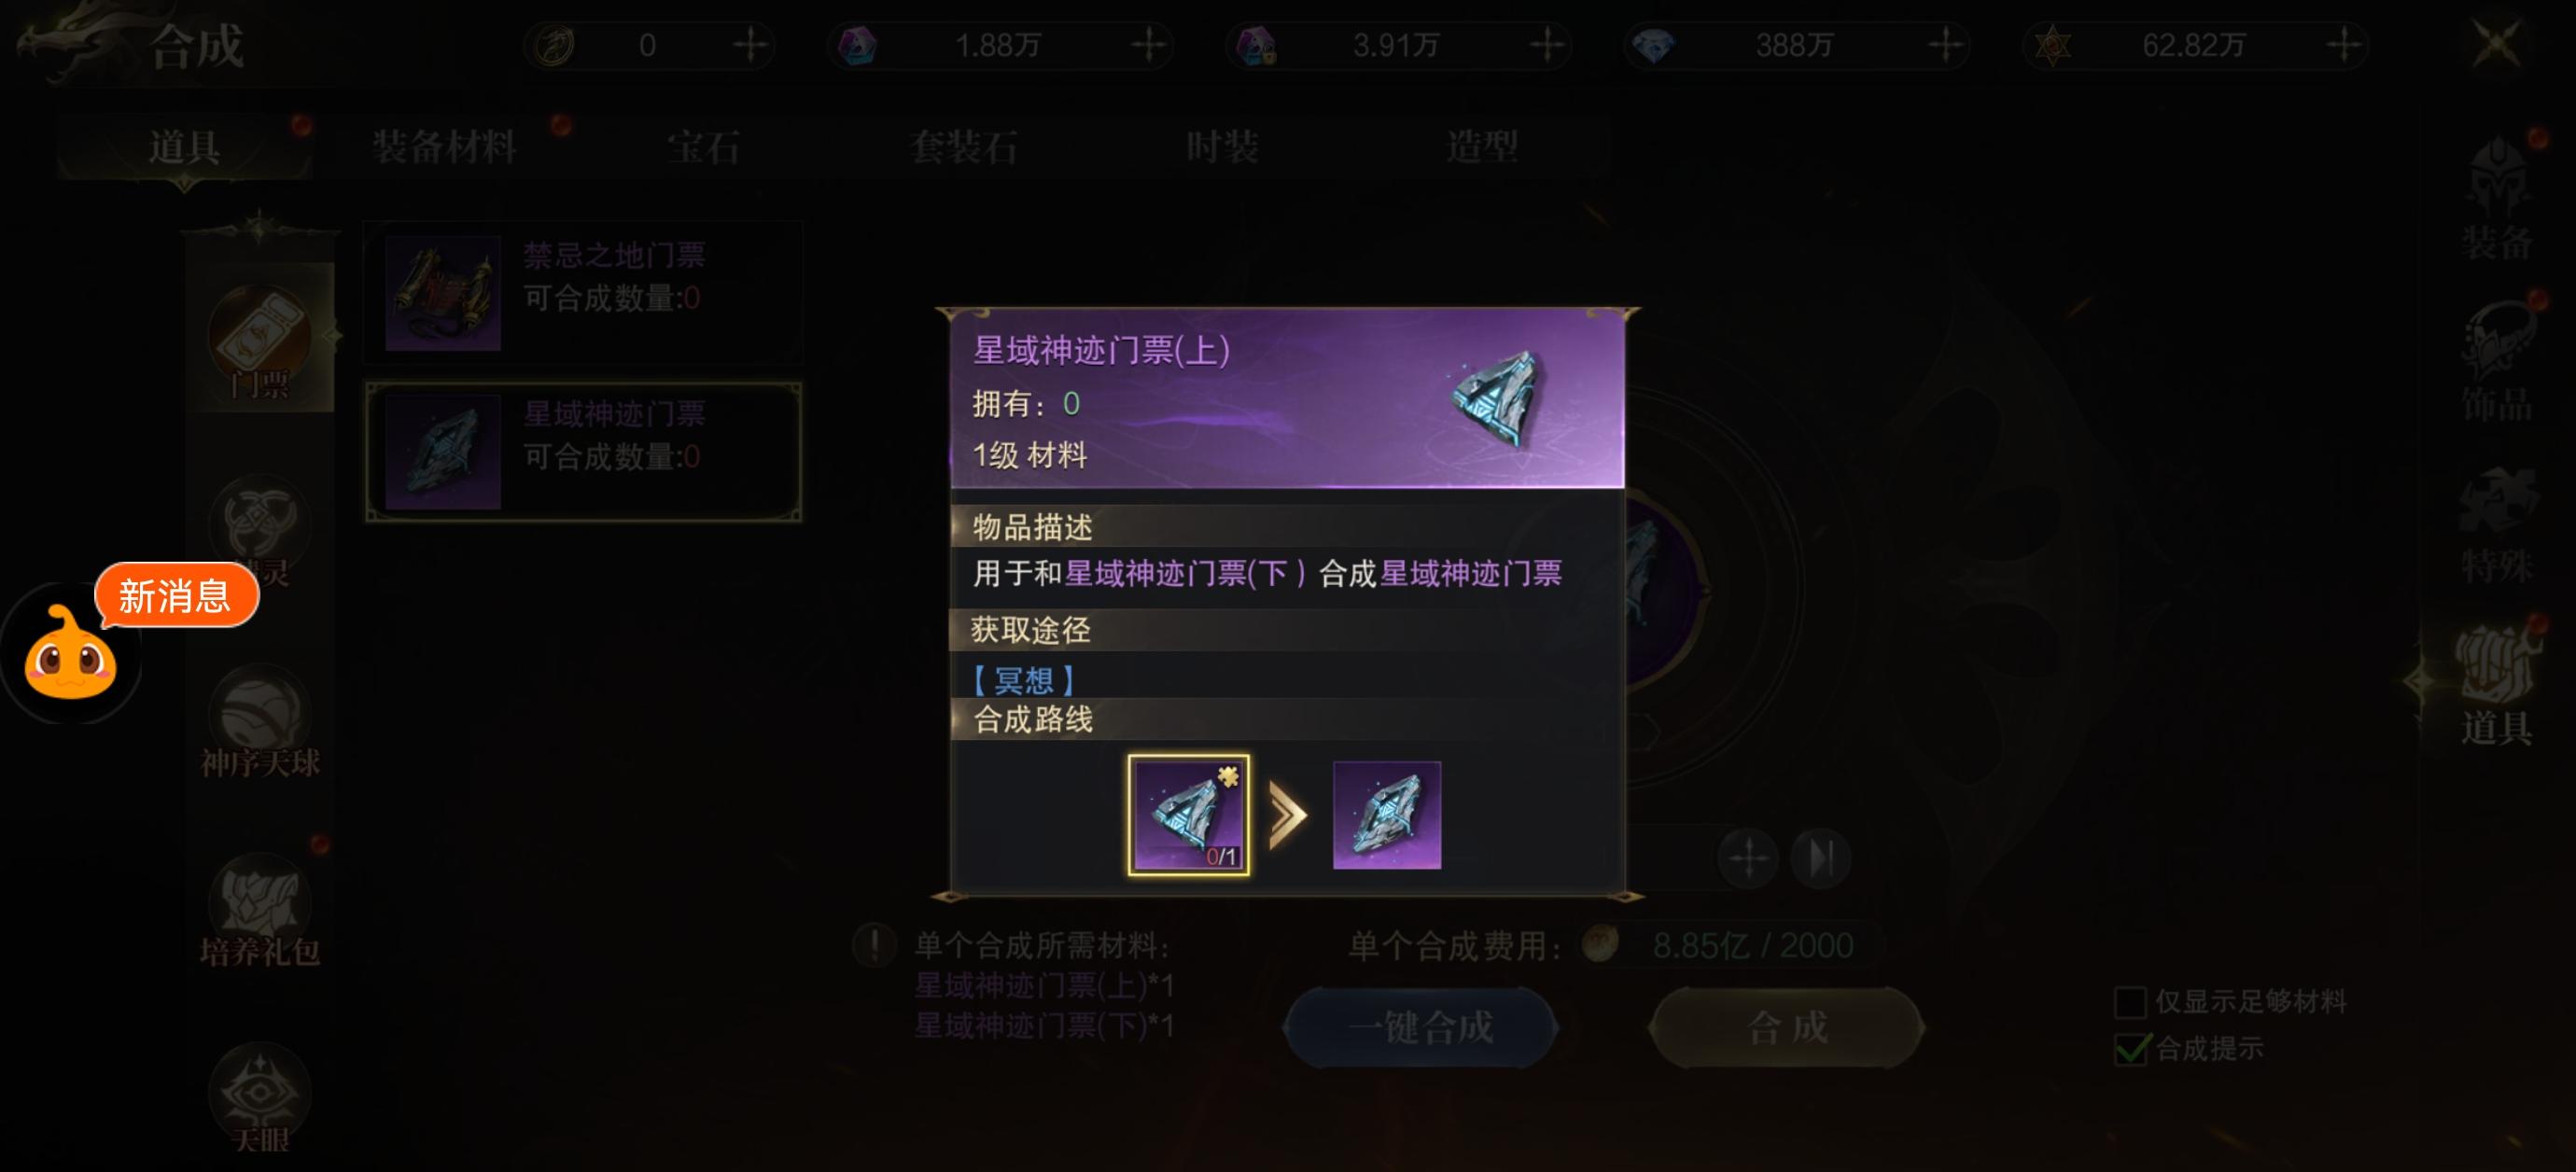The width and height of the screenshot is (2576, 1172).
Task: Click the 【冥想】 acquisition link
Action: pos(1023,680)
